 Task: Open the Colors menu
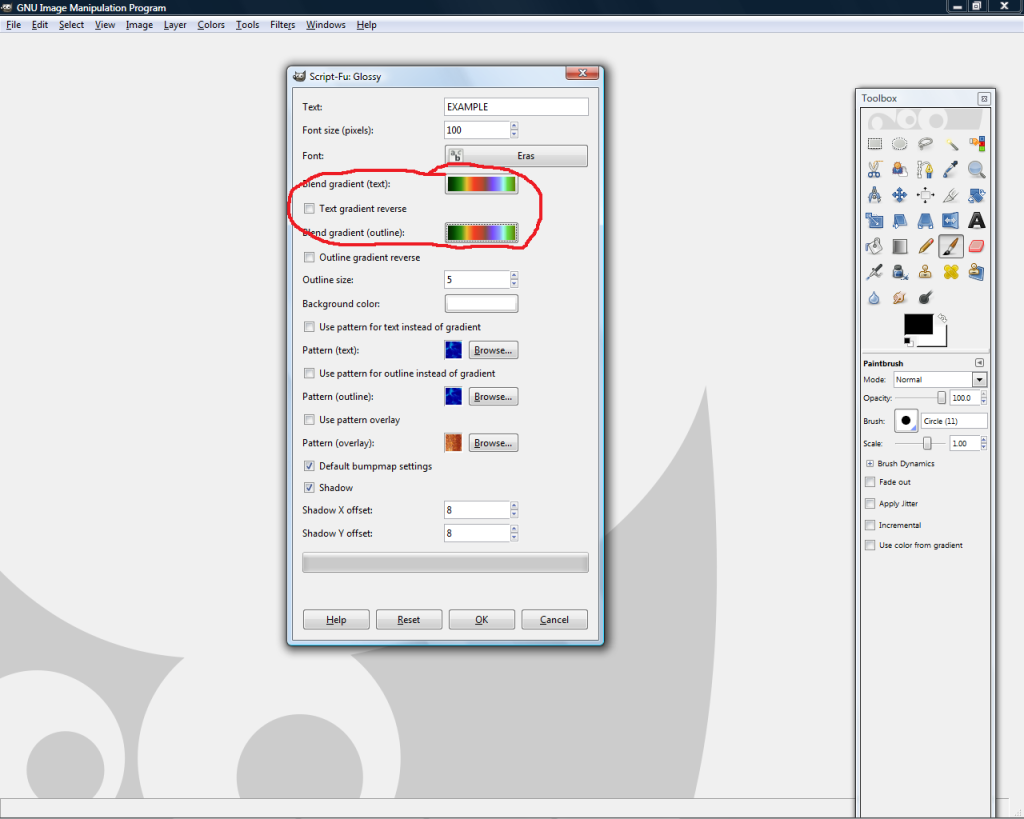(x=211, y=25)
